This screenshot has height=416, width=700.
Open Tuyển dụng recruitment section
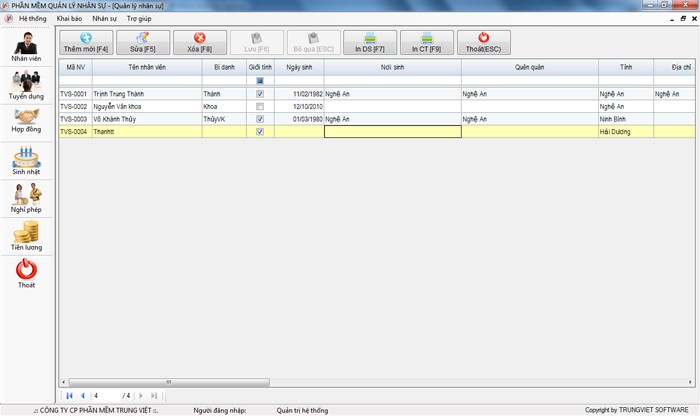click(x=27, y=84)
